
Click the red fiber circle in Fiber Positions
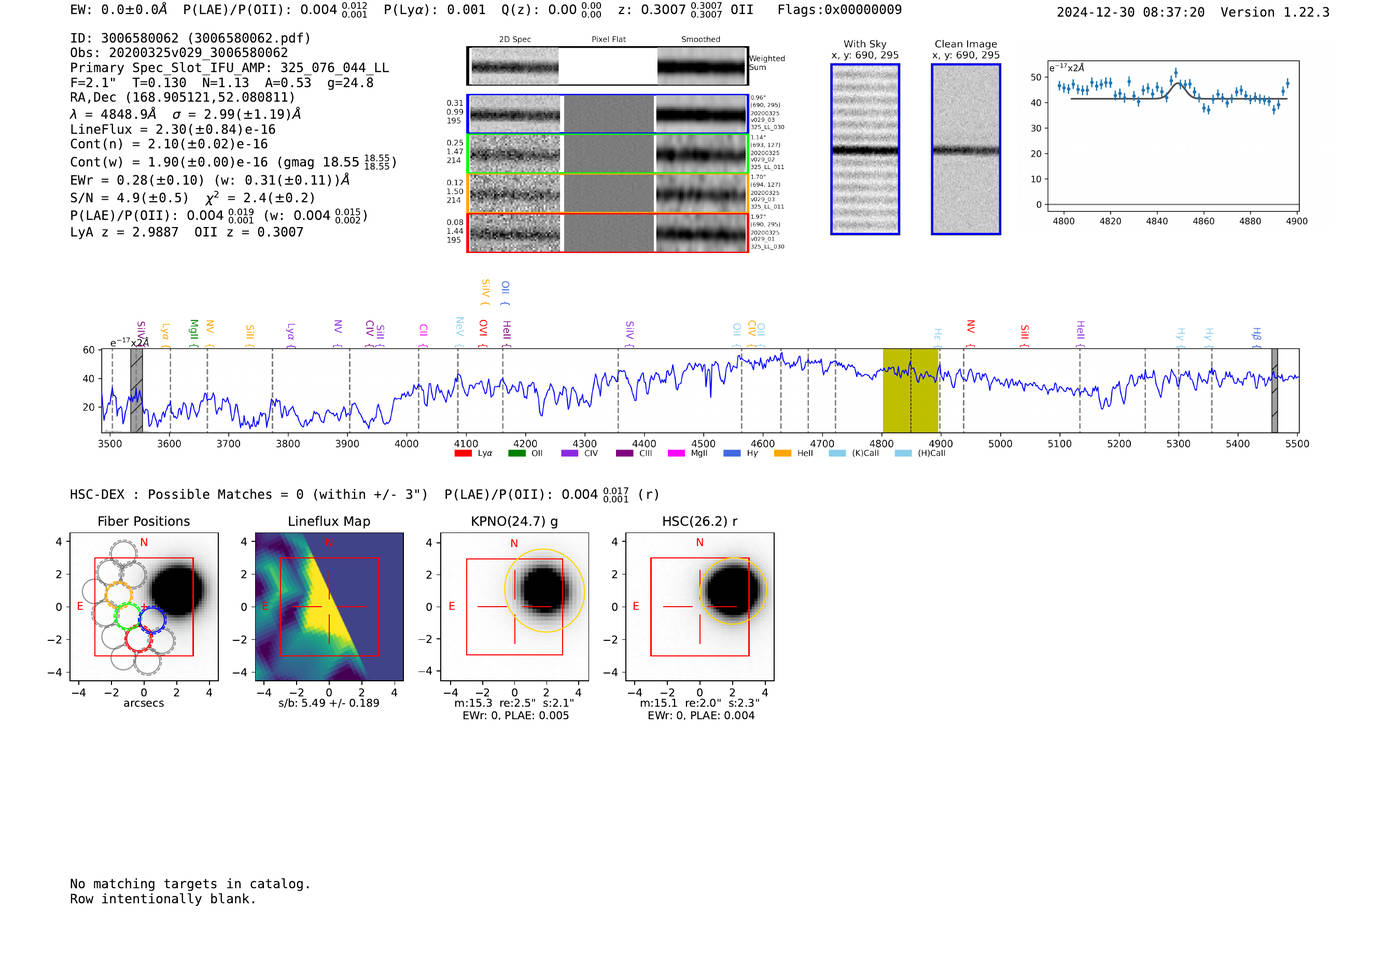pos(139,639)
